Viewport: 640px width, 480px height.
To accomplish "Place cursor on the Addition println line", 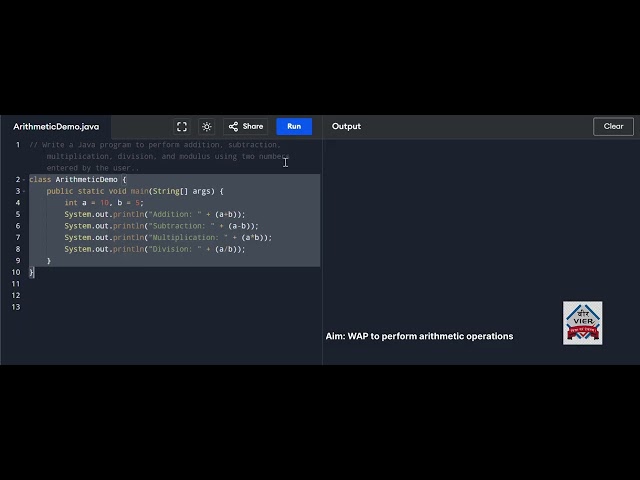I will point(155,214).
